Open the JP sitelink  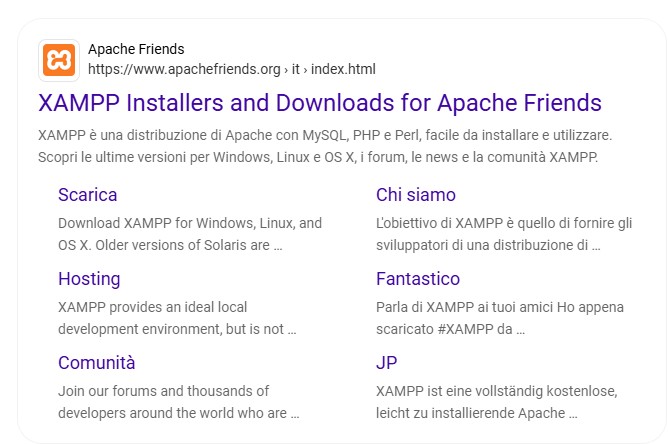click(x=386, y=362)
